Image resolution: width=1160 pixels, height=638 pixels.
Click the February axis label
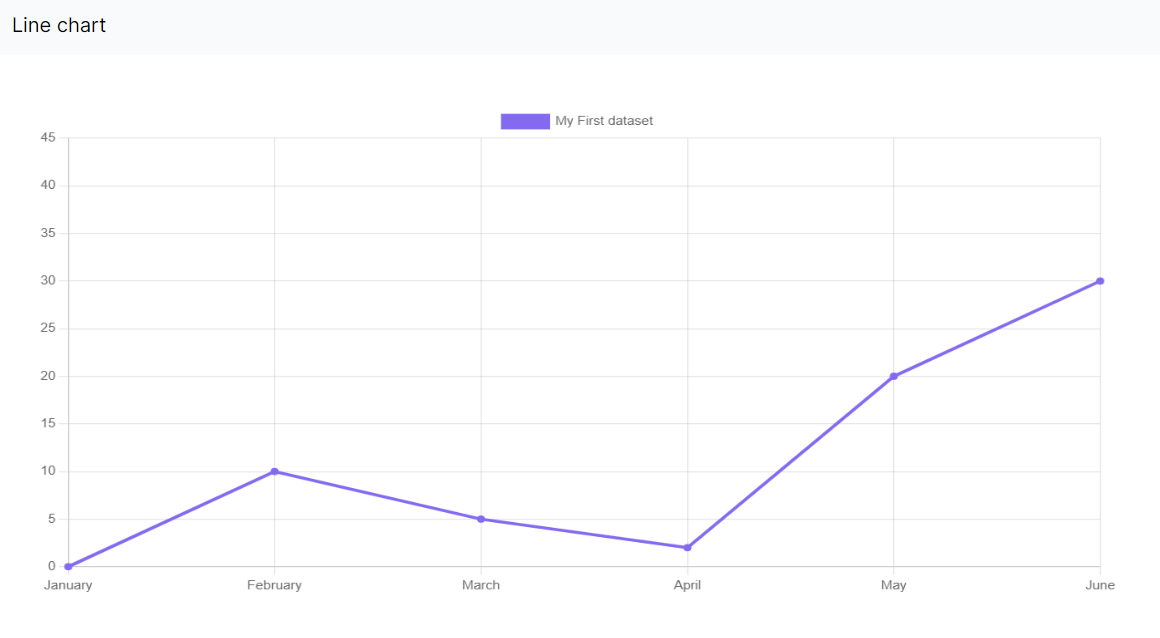(x=274, y=585)
